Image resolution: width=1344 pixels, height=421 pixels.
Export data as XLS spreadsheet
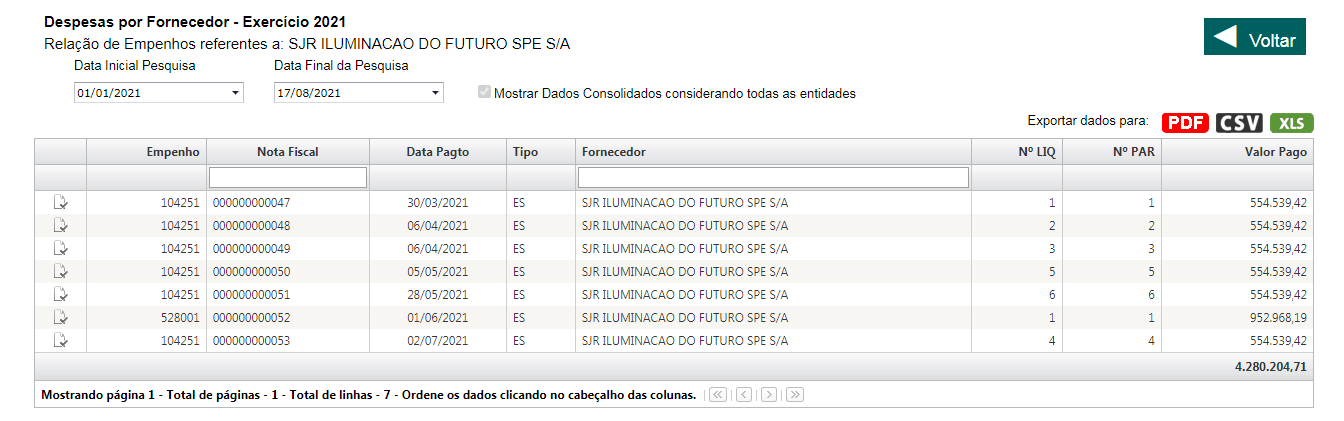click(x=1291, y=123)
